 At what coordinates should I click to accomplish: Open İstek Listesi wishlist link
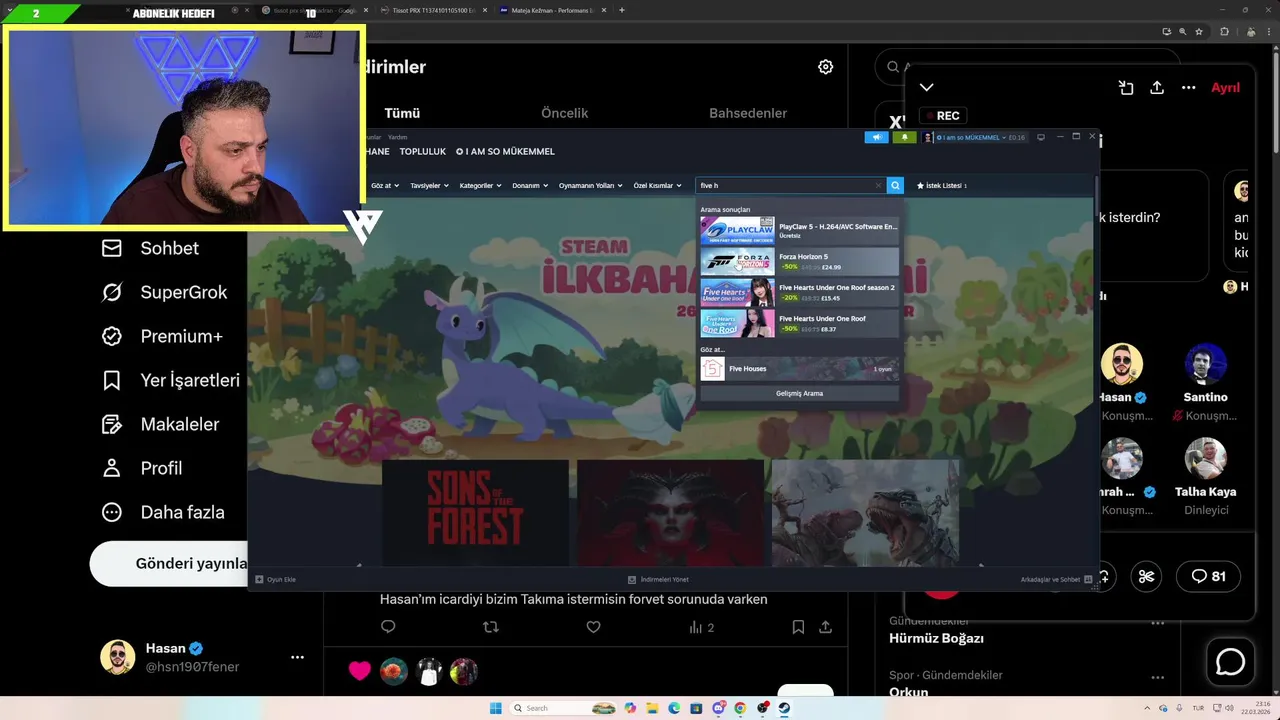[x=941, y=185]
